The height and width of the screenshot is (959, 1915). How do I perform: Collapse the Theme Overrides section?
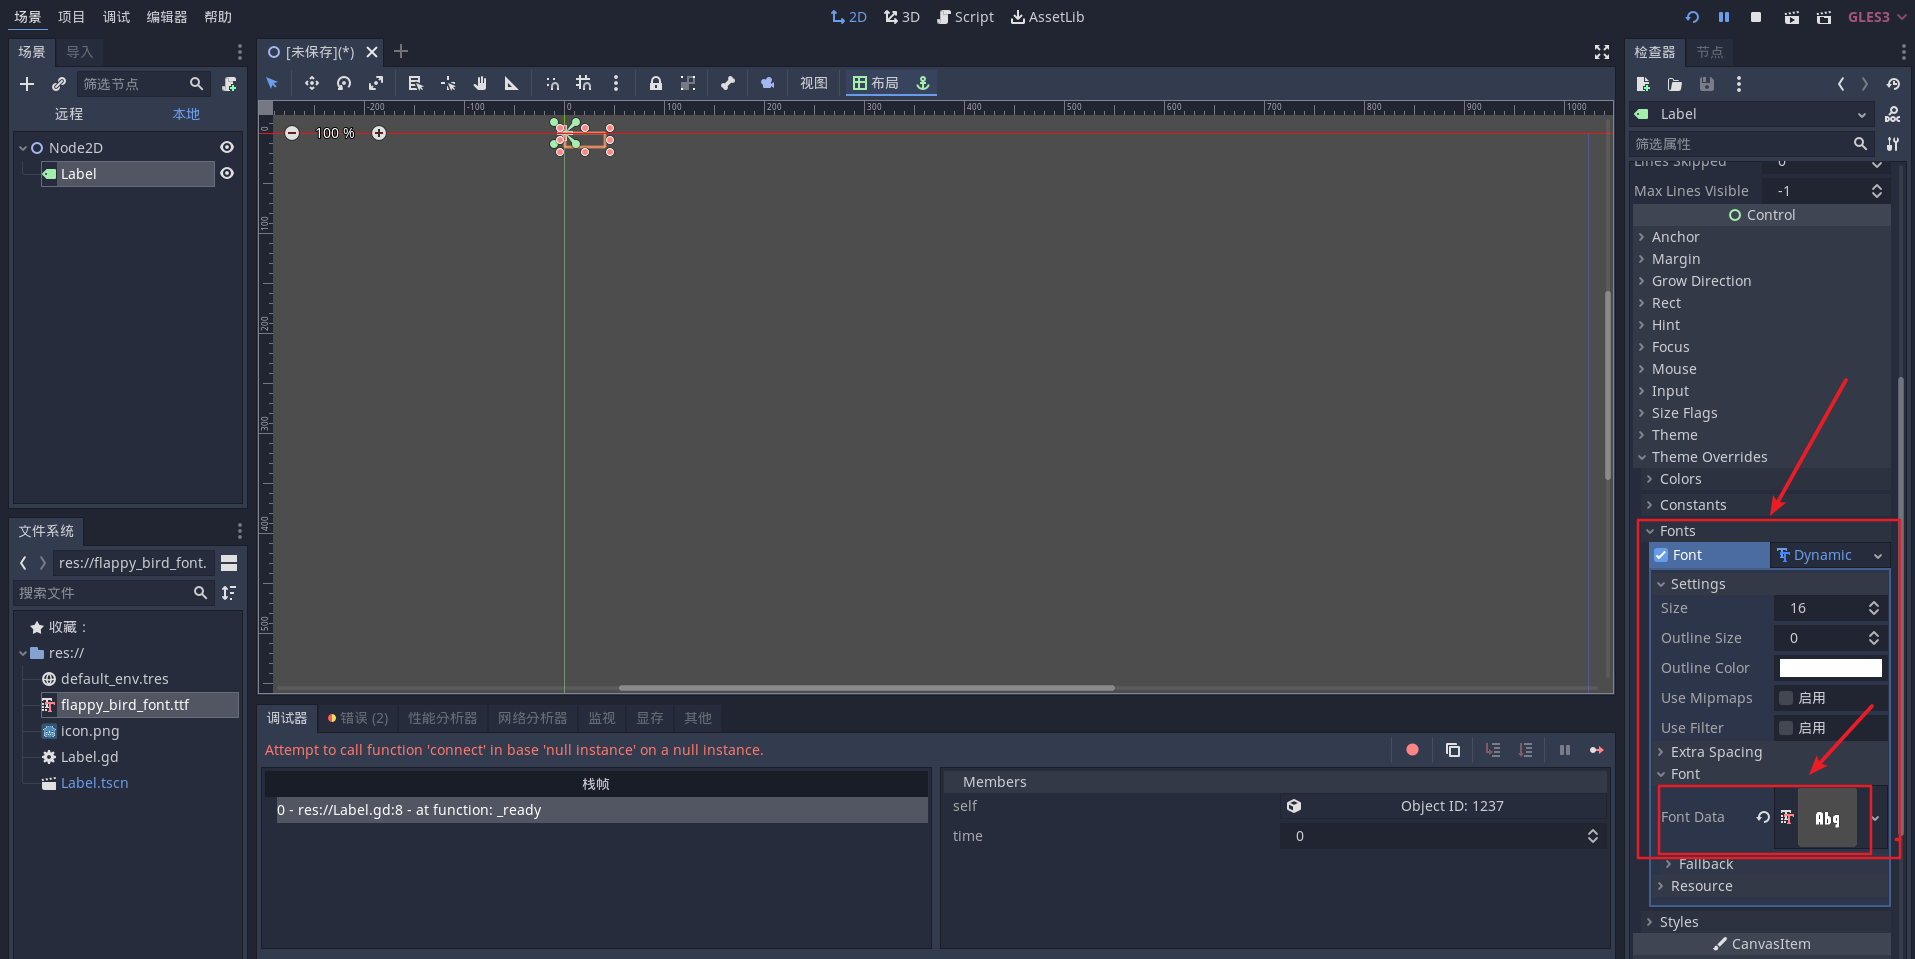[1709, 457]
